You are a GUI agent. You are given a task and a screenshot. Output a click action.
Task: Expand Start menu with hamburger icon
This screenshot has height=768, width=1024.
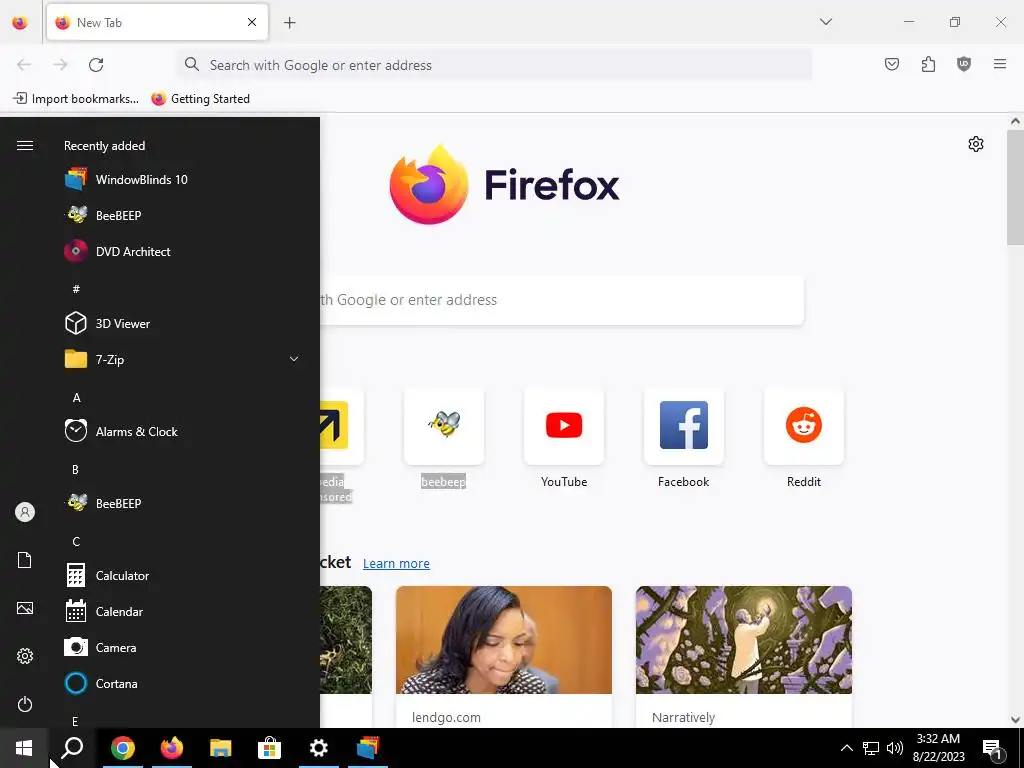(25, 145)
